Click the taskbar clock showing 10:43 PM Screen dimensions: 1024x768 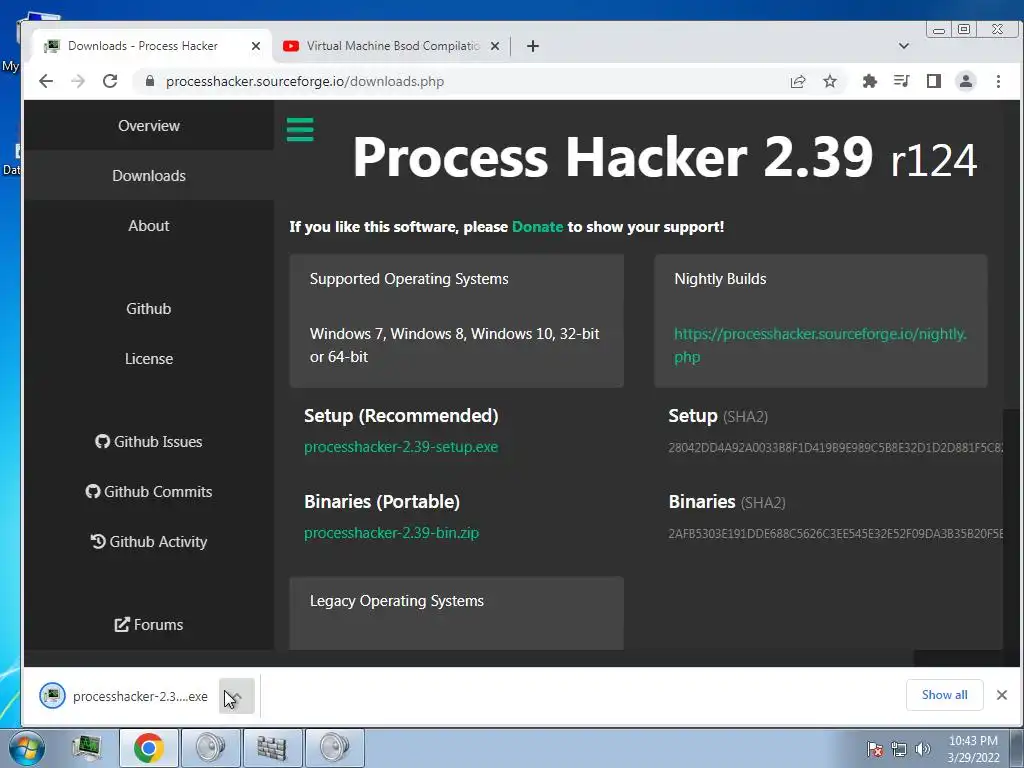point(973,749)
